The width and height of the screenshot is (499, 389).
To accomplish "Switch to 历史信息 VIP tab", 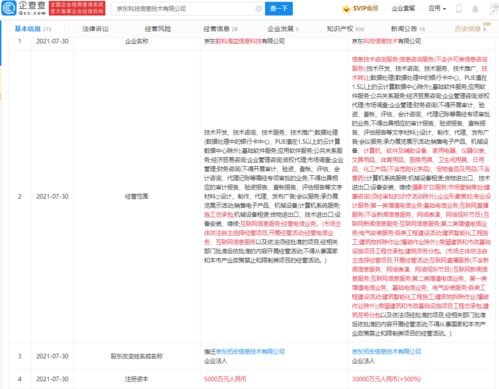I will coord(472,28).
